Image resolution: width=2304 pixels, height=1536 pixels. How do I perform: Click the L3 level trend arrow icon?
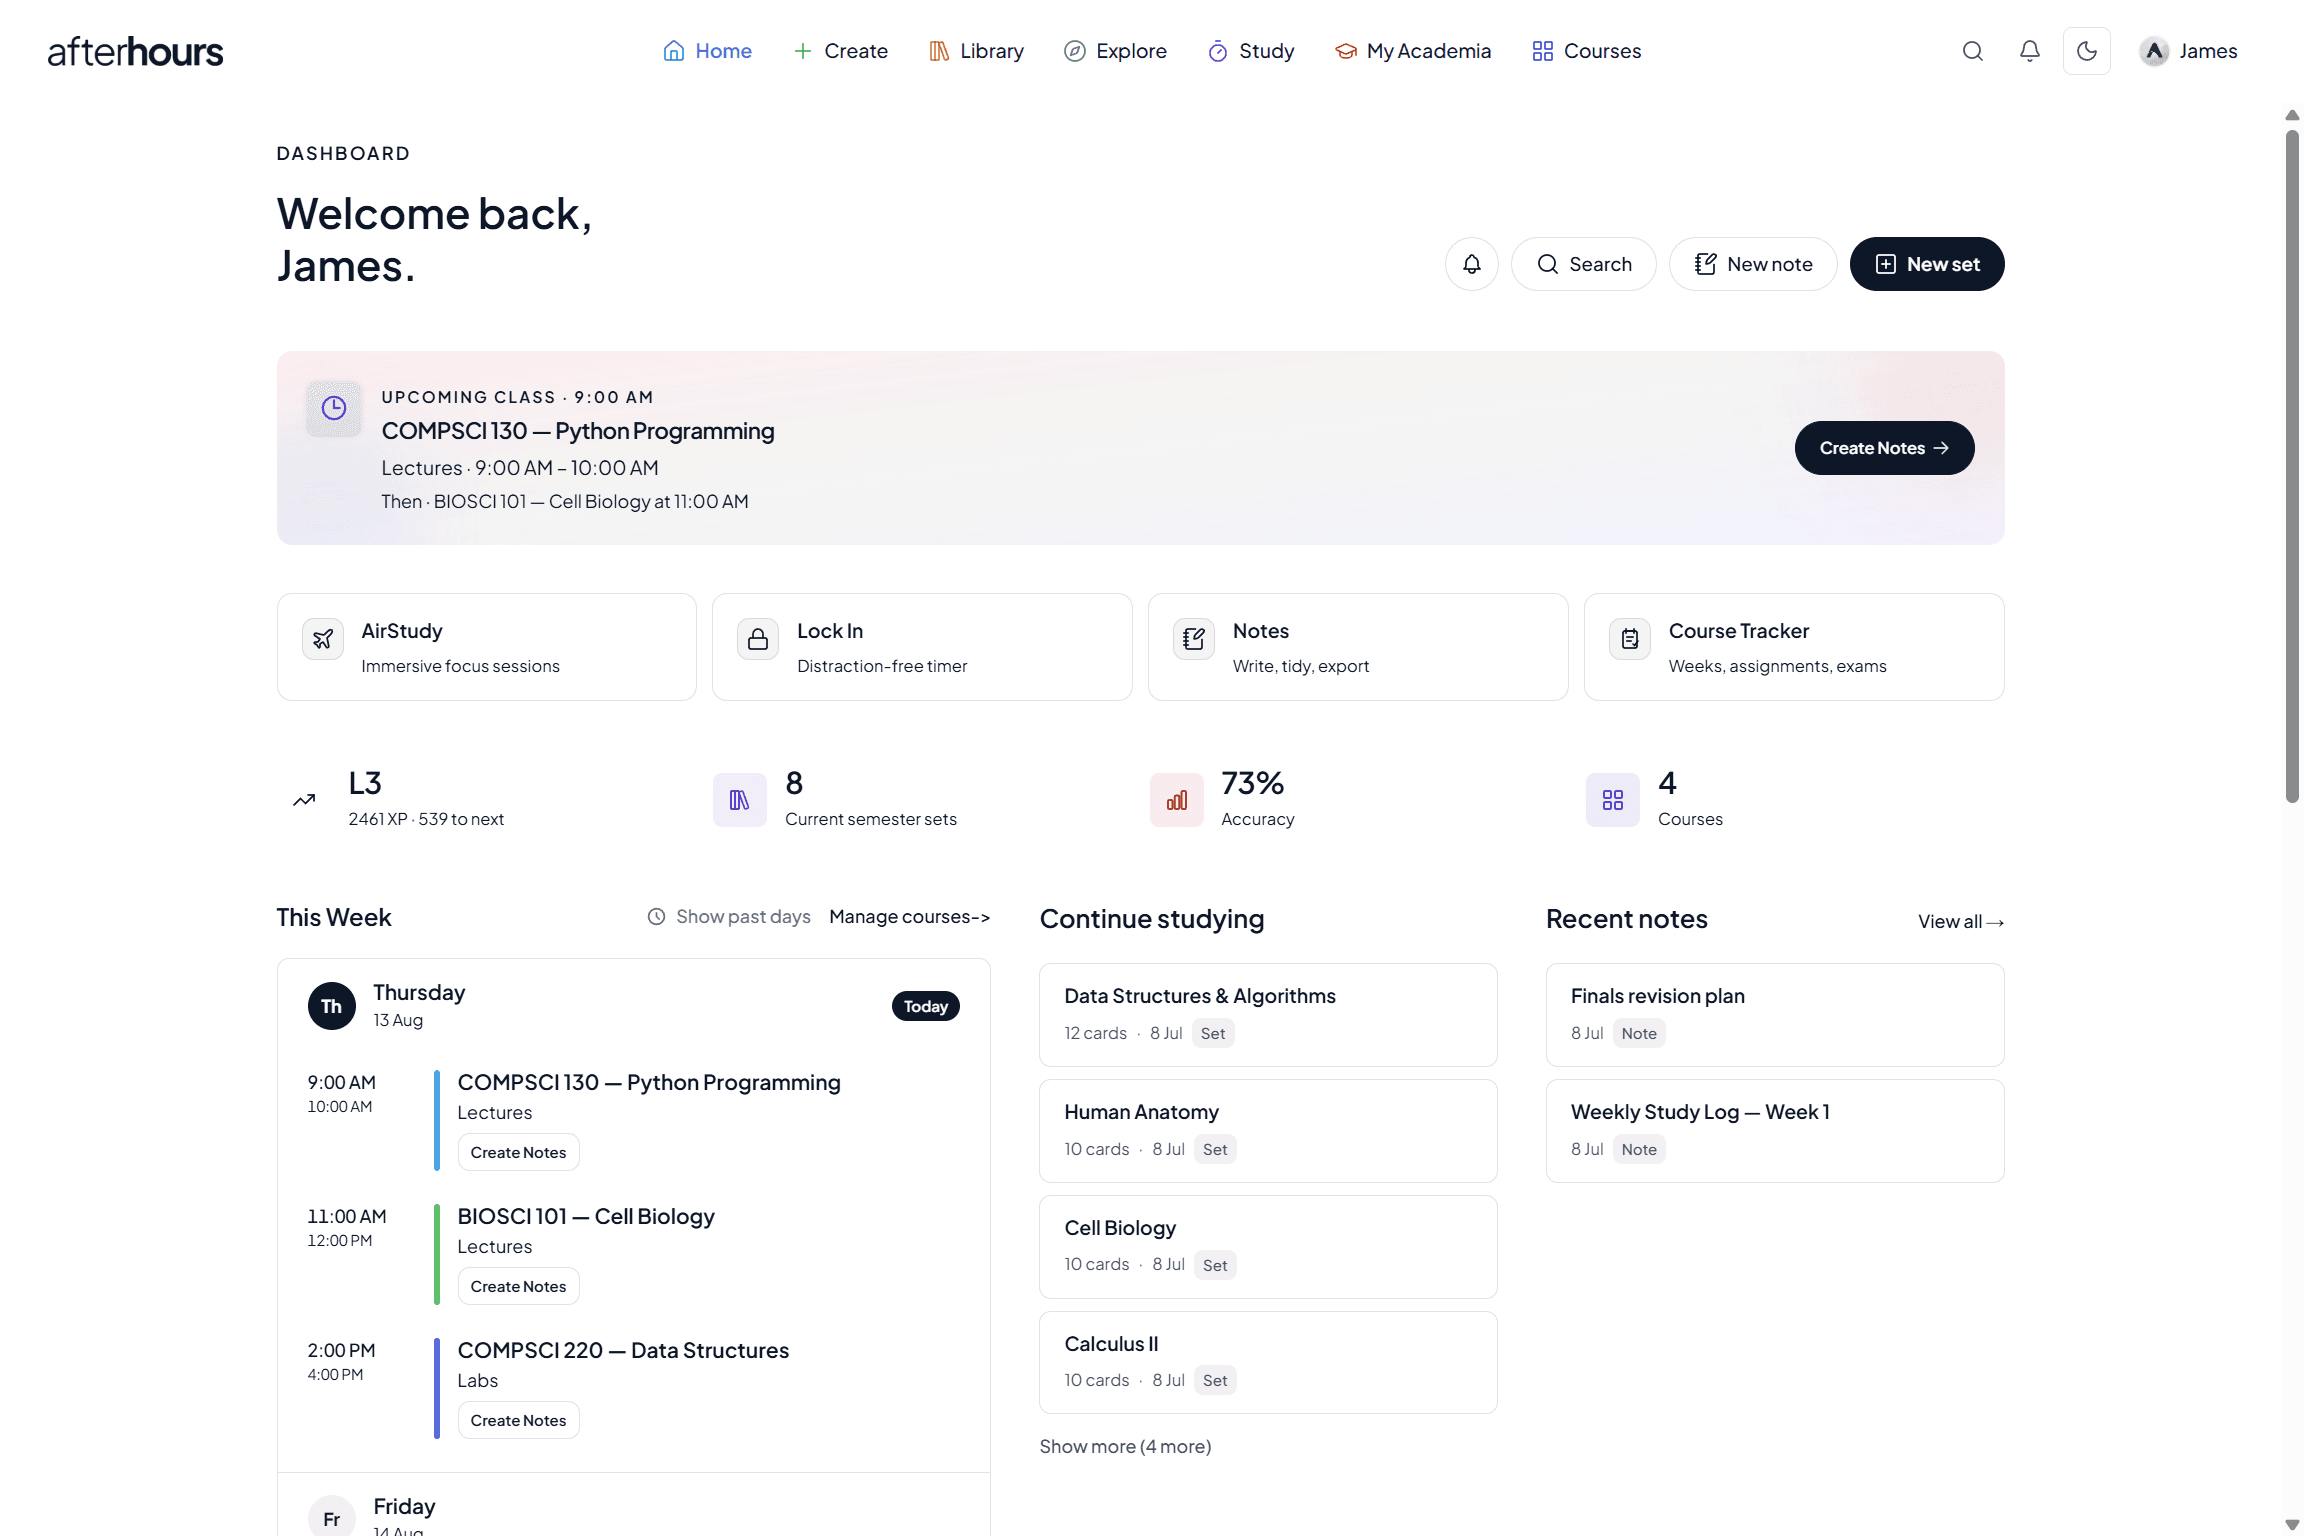(x=304, y=800)
